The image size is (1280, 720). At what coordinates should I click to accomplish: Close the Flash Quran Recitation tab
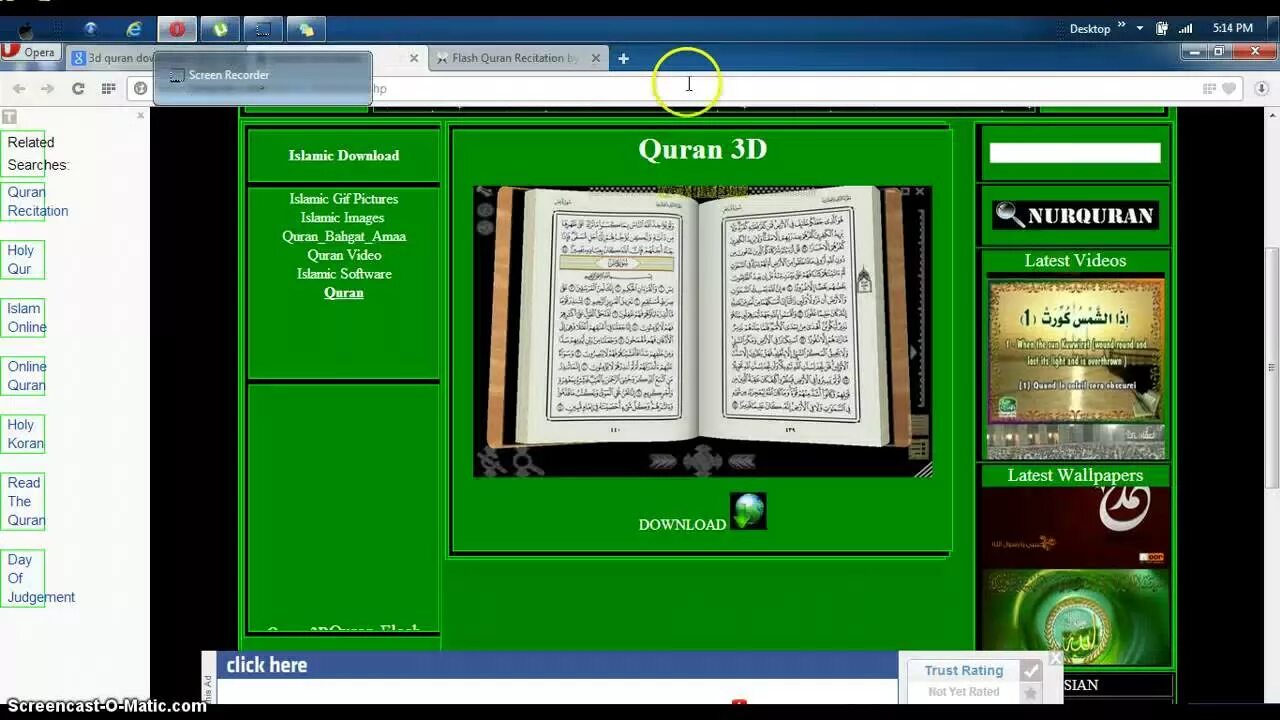[596, 58]
